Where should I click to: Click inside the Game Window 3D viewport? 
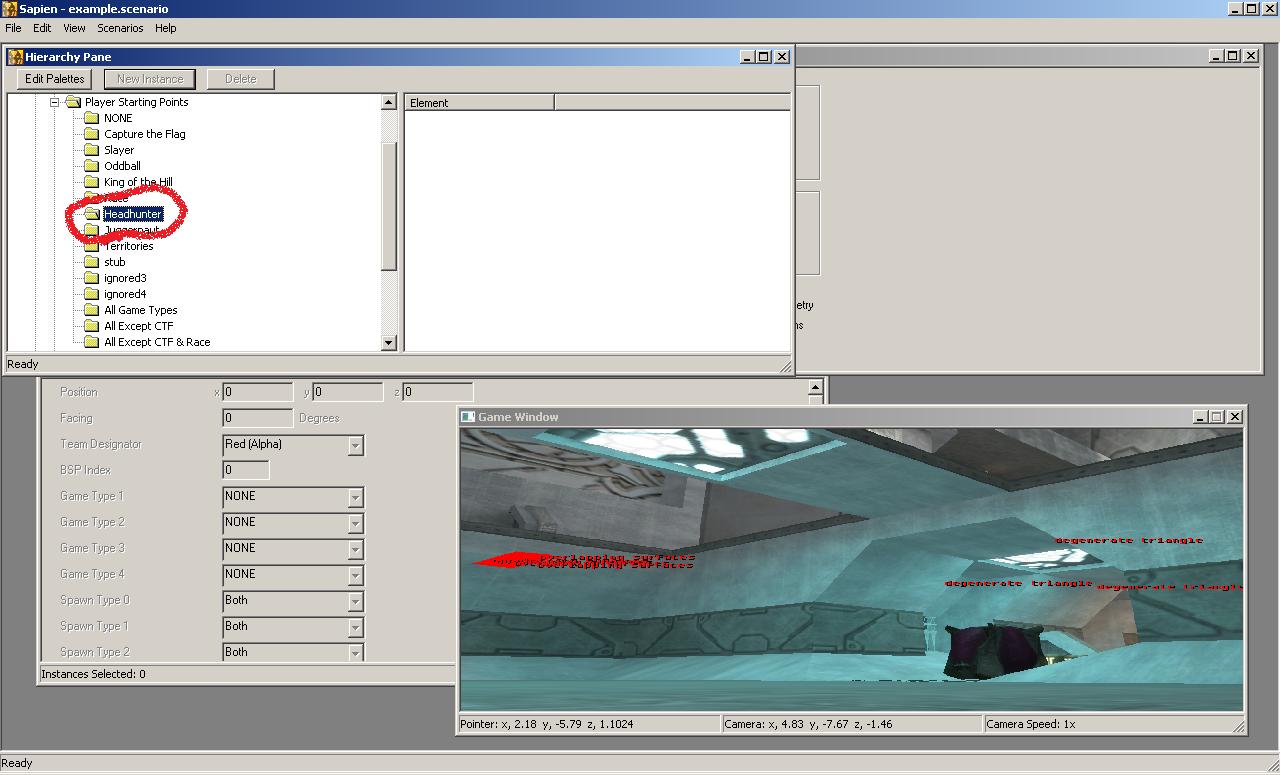tap(851, 570)
